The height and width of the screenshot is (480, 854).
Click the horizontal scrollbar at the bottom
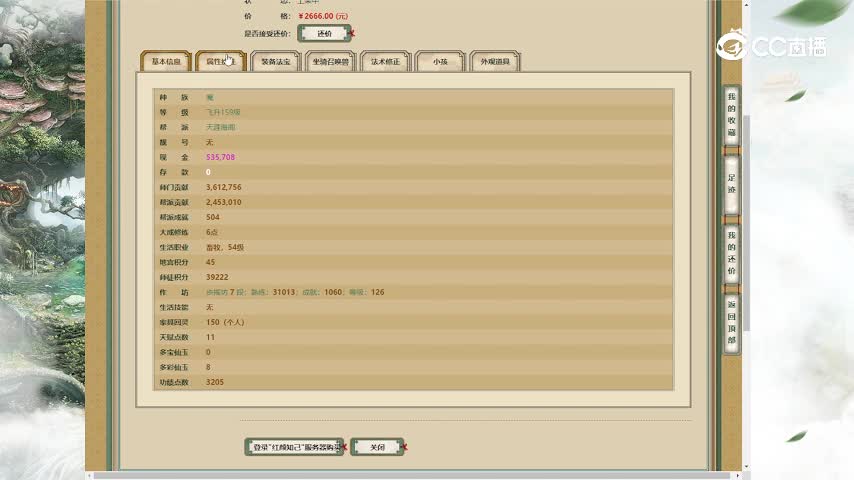click(400, 475)
